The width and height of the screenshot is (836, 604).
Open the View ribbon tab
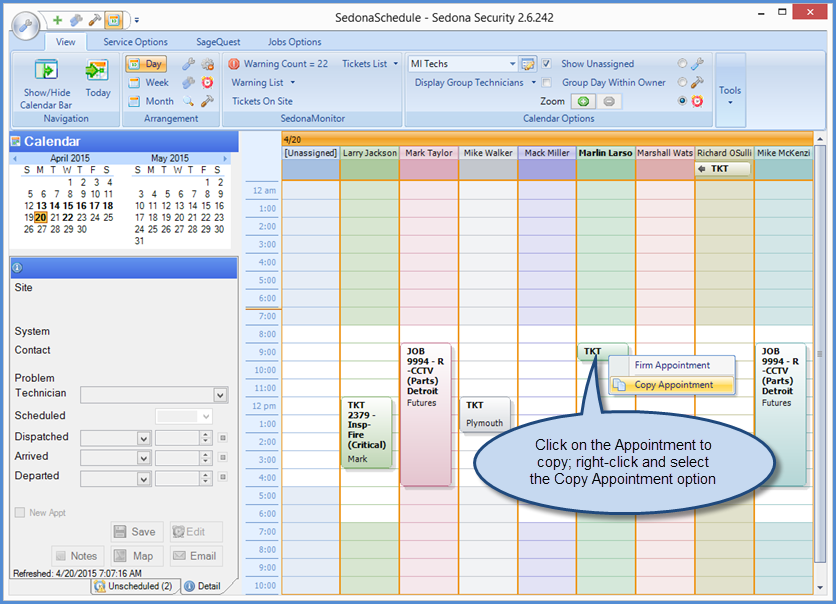point(66,42)
